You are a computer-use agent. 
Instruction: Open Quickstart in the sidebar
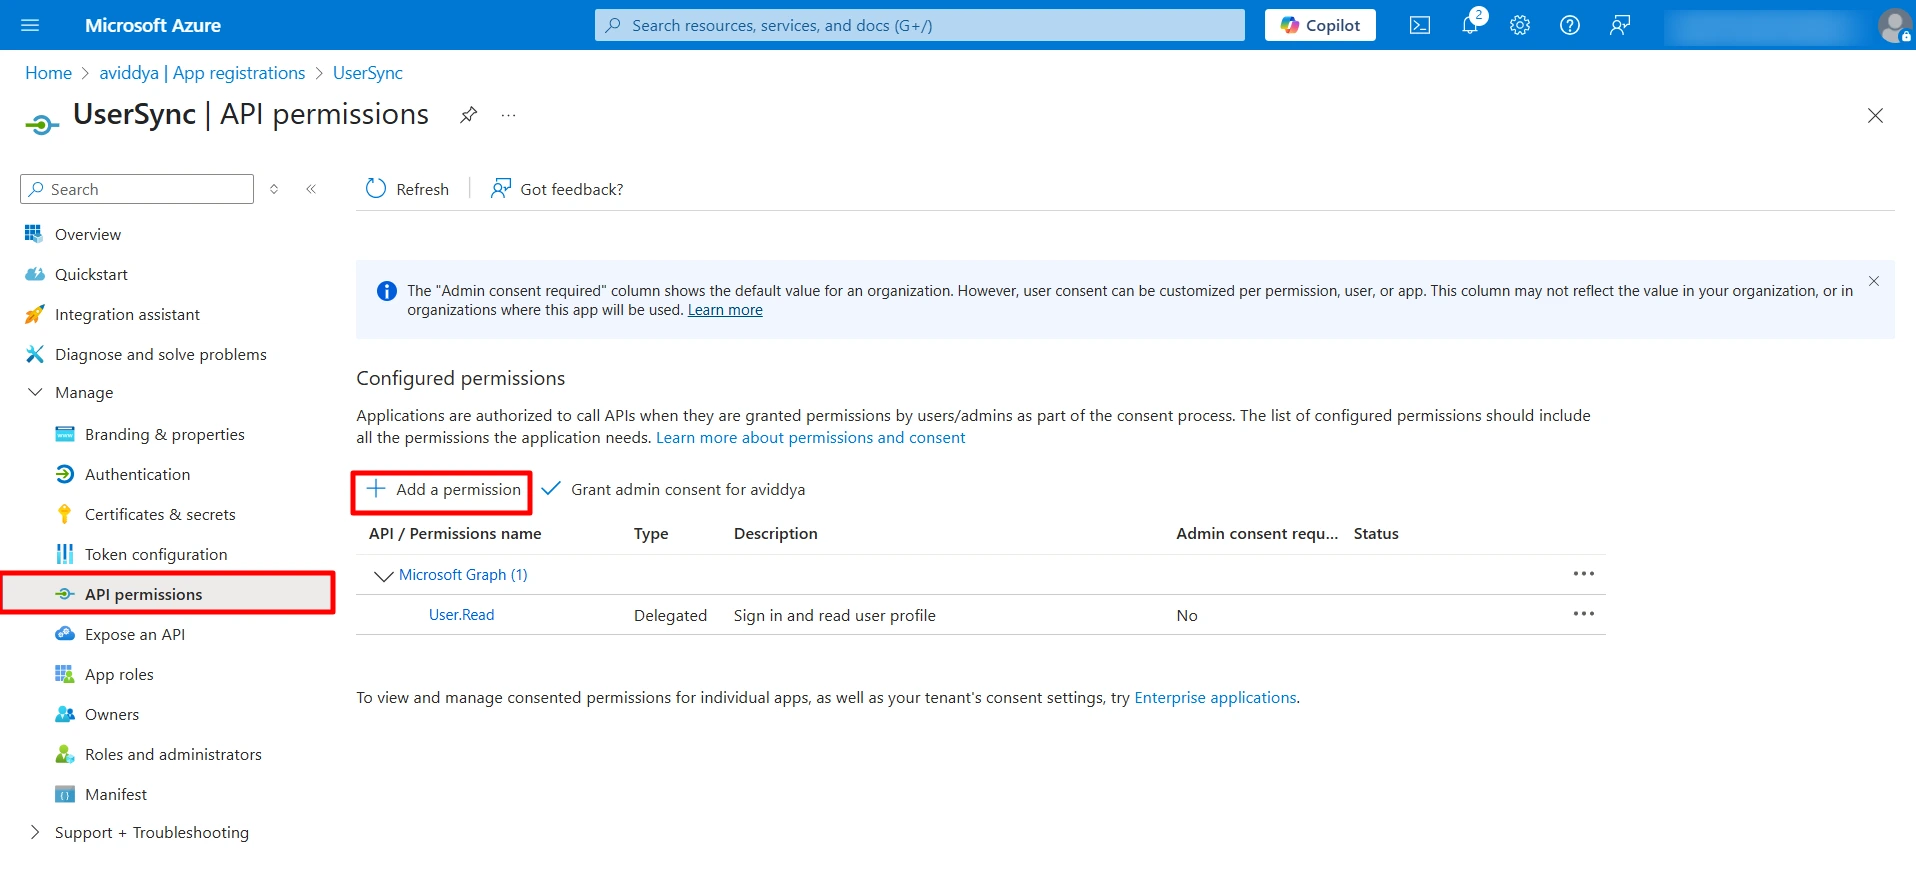91,274
